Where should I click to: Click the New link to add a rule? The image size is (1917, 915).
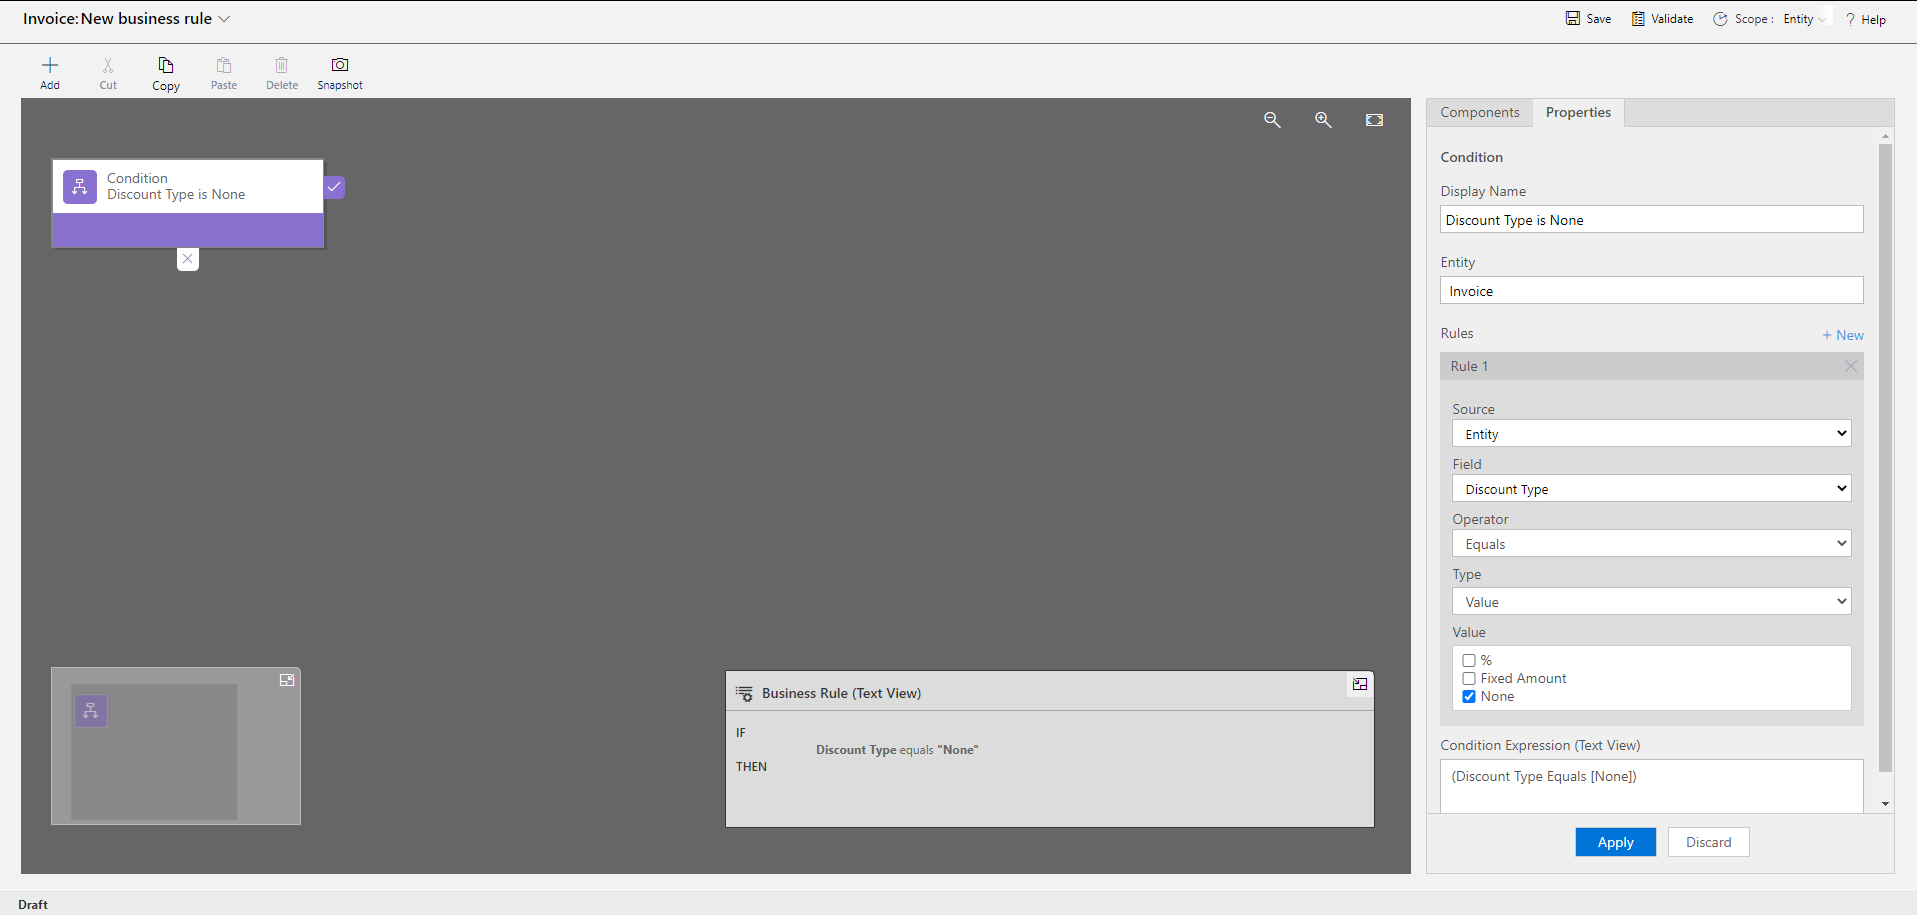[x=1843, y=334]
